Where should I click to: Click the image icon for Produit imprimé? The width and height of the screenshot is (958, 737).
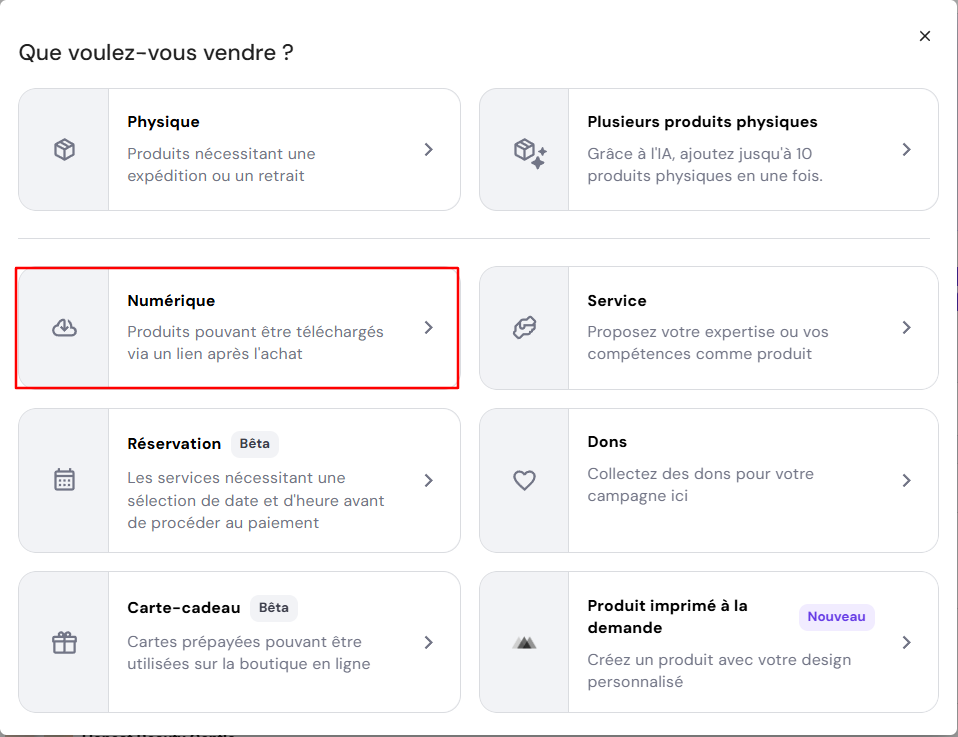tap(525, 642)
